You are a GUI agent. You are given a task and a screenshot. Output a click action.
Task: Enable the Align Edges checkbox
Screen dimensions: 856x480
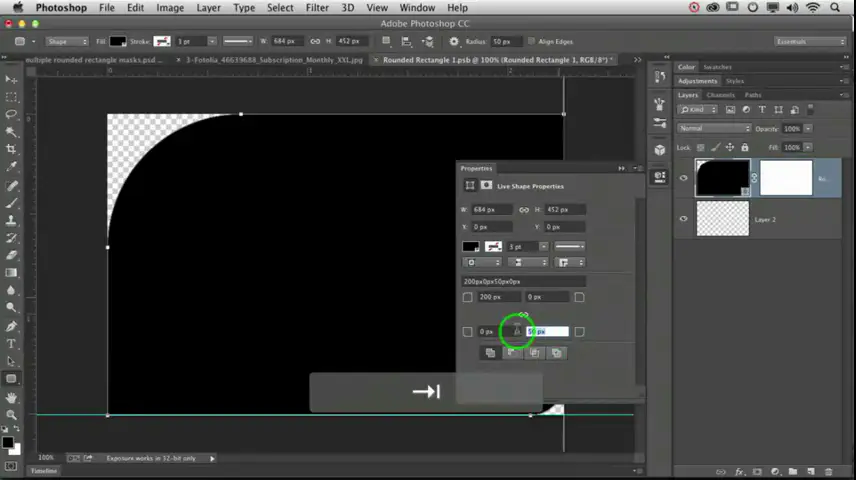(x=530, y=42)
